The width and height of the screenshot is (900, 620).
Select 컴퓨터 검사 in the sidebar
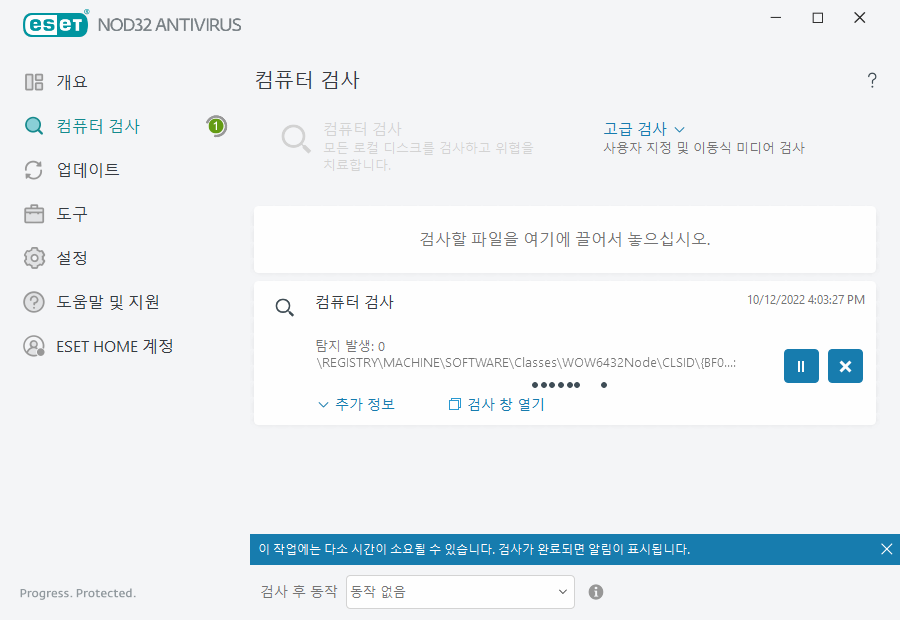tap(97, 126)
